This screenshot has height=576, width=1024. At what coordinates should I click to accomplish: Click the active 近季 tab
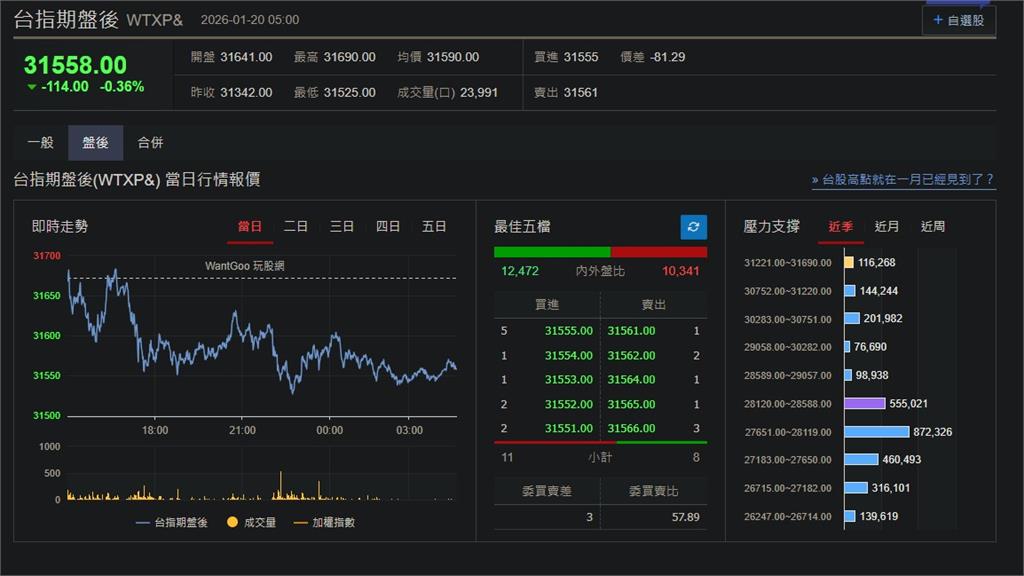(x=841, y=226)
